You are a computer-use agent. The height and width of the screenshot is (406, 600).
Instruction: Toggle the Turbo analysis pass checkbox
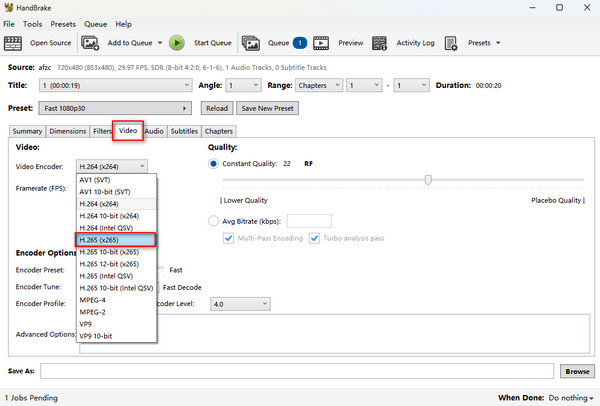[314, 238]
